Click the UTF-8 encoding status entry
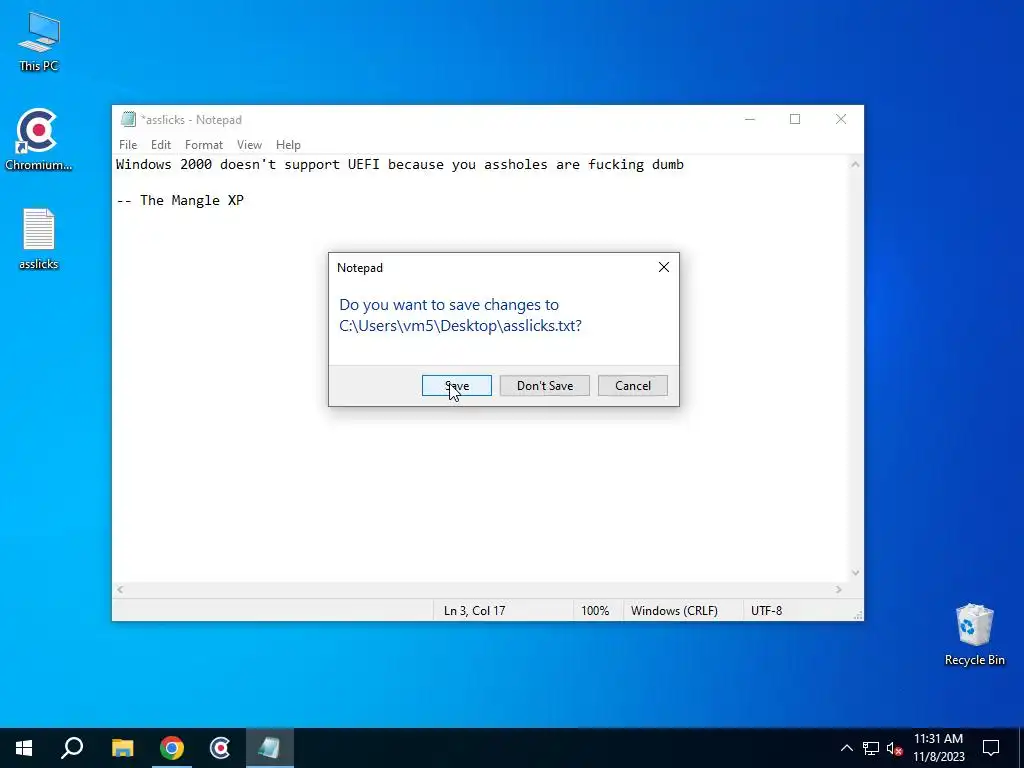Screen dimensions: 1024x768 [x=766, y=611]
